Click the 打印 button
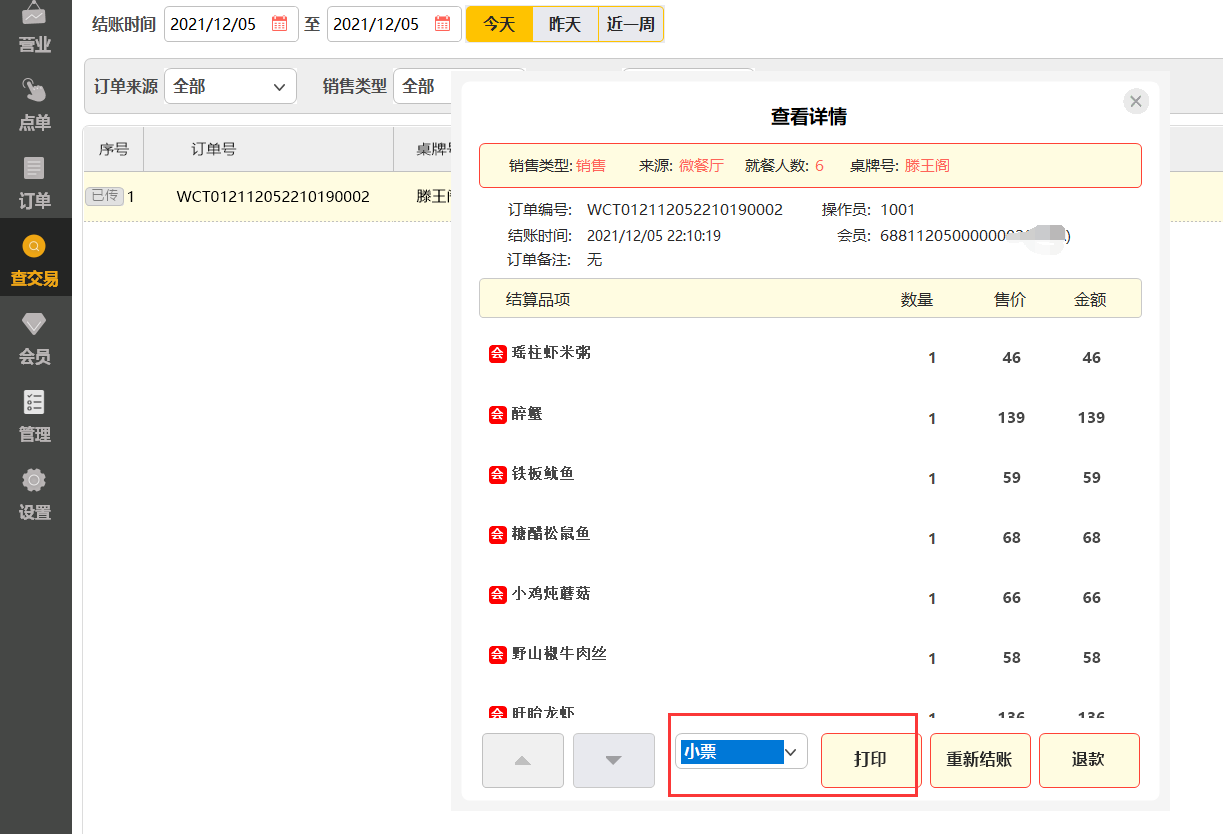The image size is (1223, 834). (x=870, y=760)
